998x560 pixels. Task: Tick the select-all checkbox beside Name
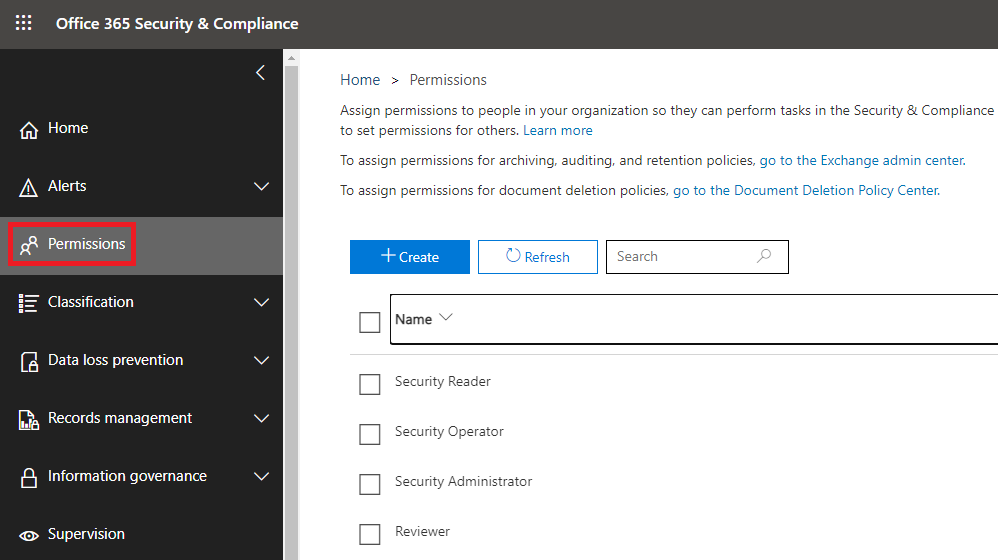pyautogui.click(x=370, y=322)
